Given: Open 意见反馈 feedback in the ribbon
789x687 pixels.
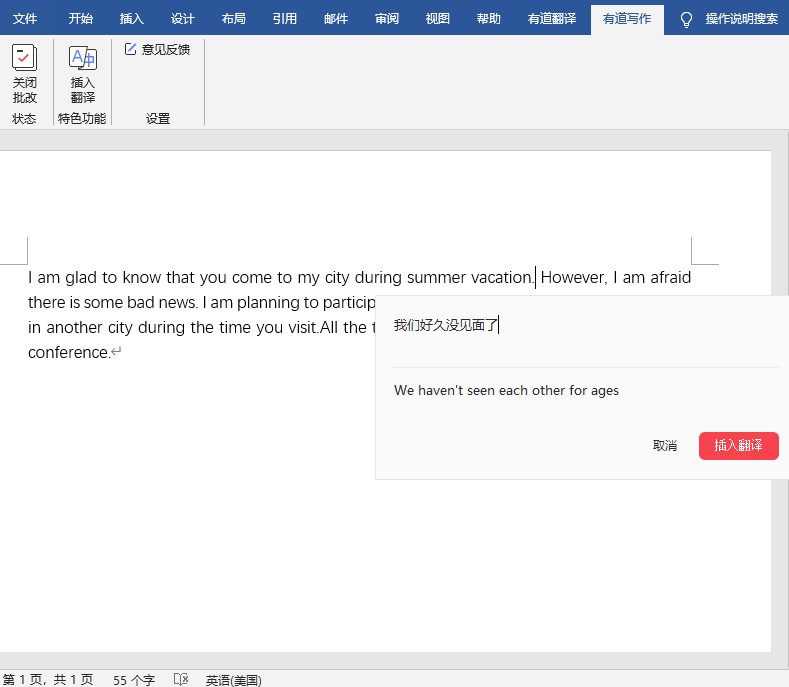Looking at the screenshot, I should coord(157,49).
